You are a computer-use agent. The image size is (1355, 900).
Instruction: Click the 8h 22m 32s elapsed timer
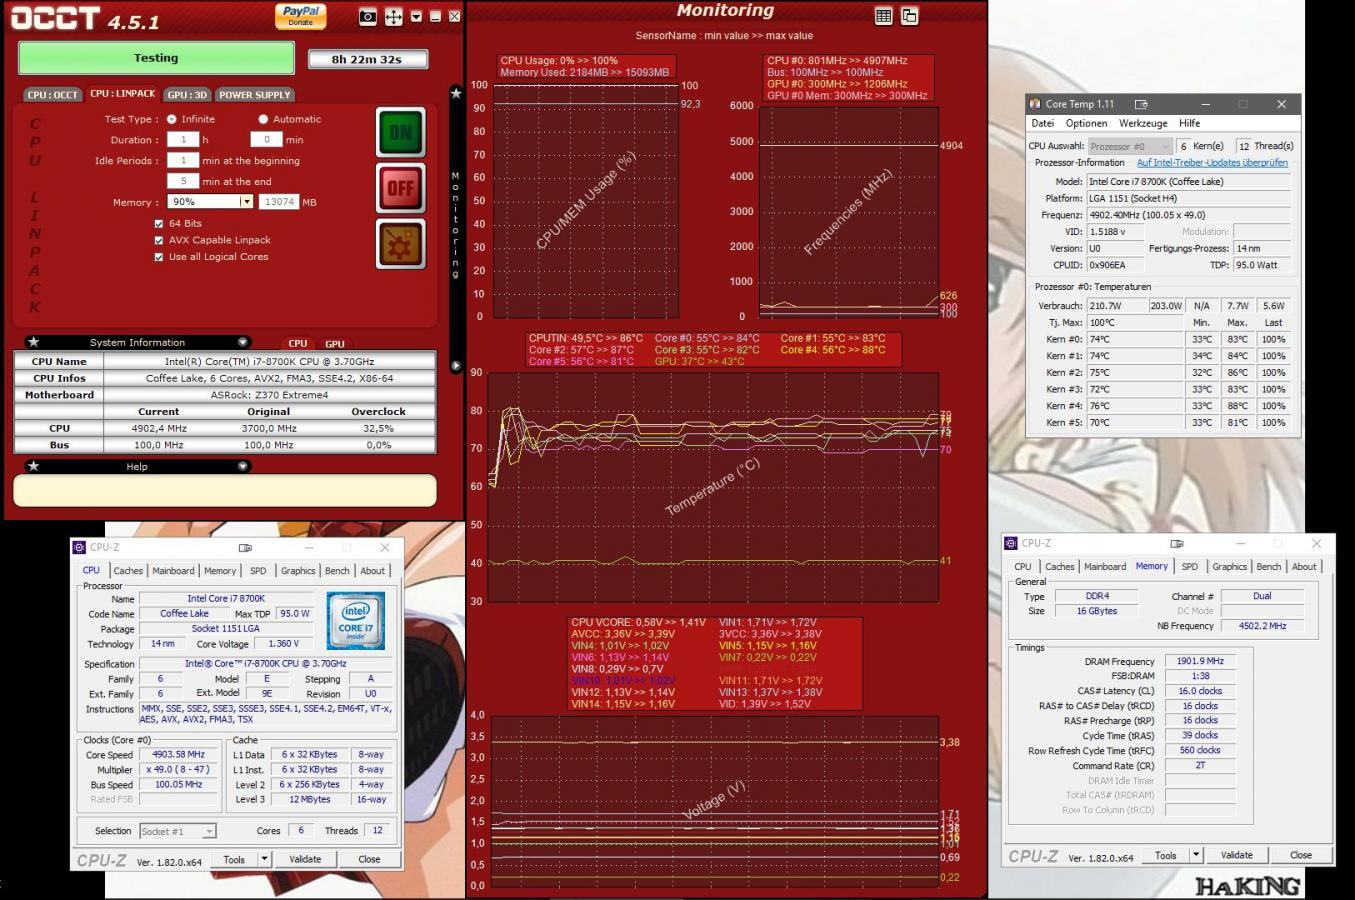(x=367, y=59)
